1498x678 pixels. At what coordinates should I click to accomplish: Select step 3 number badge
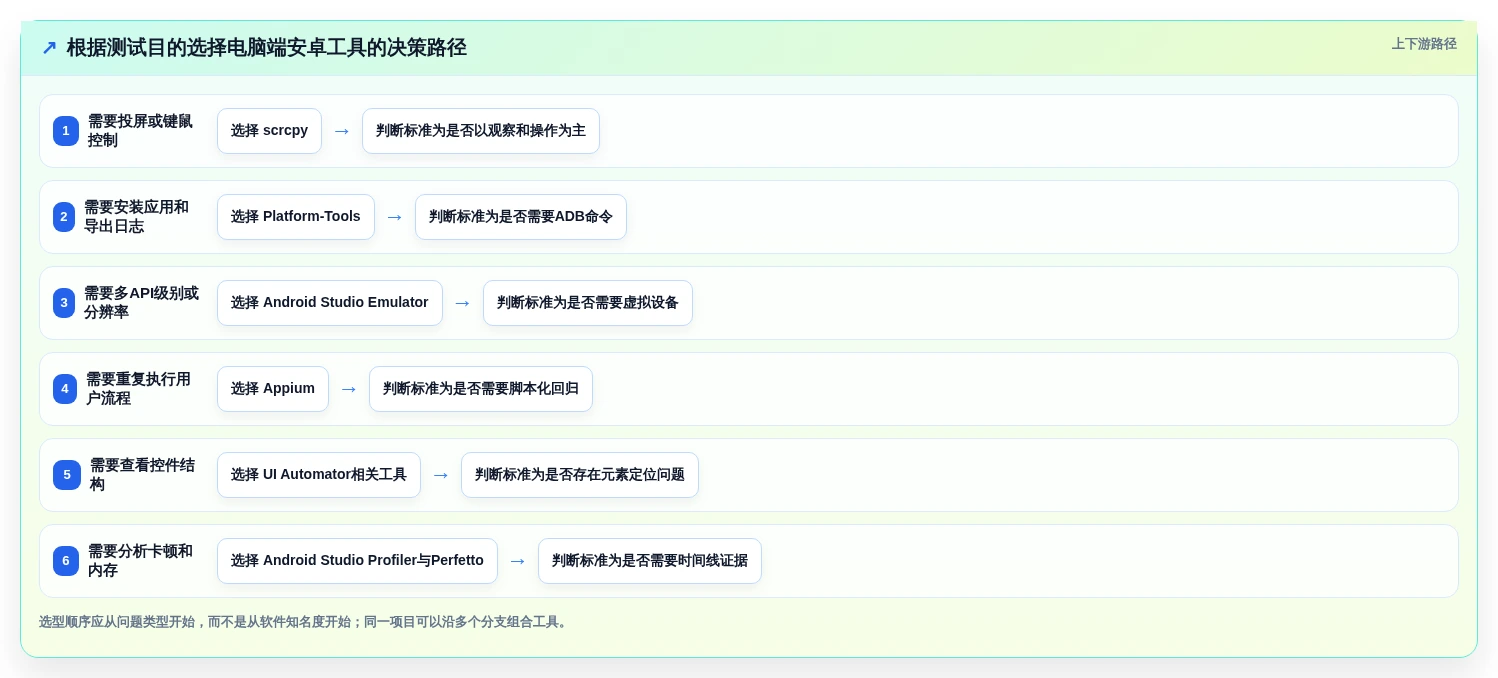point(64,303)
